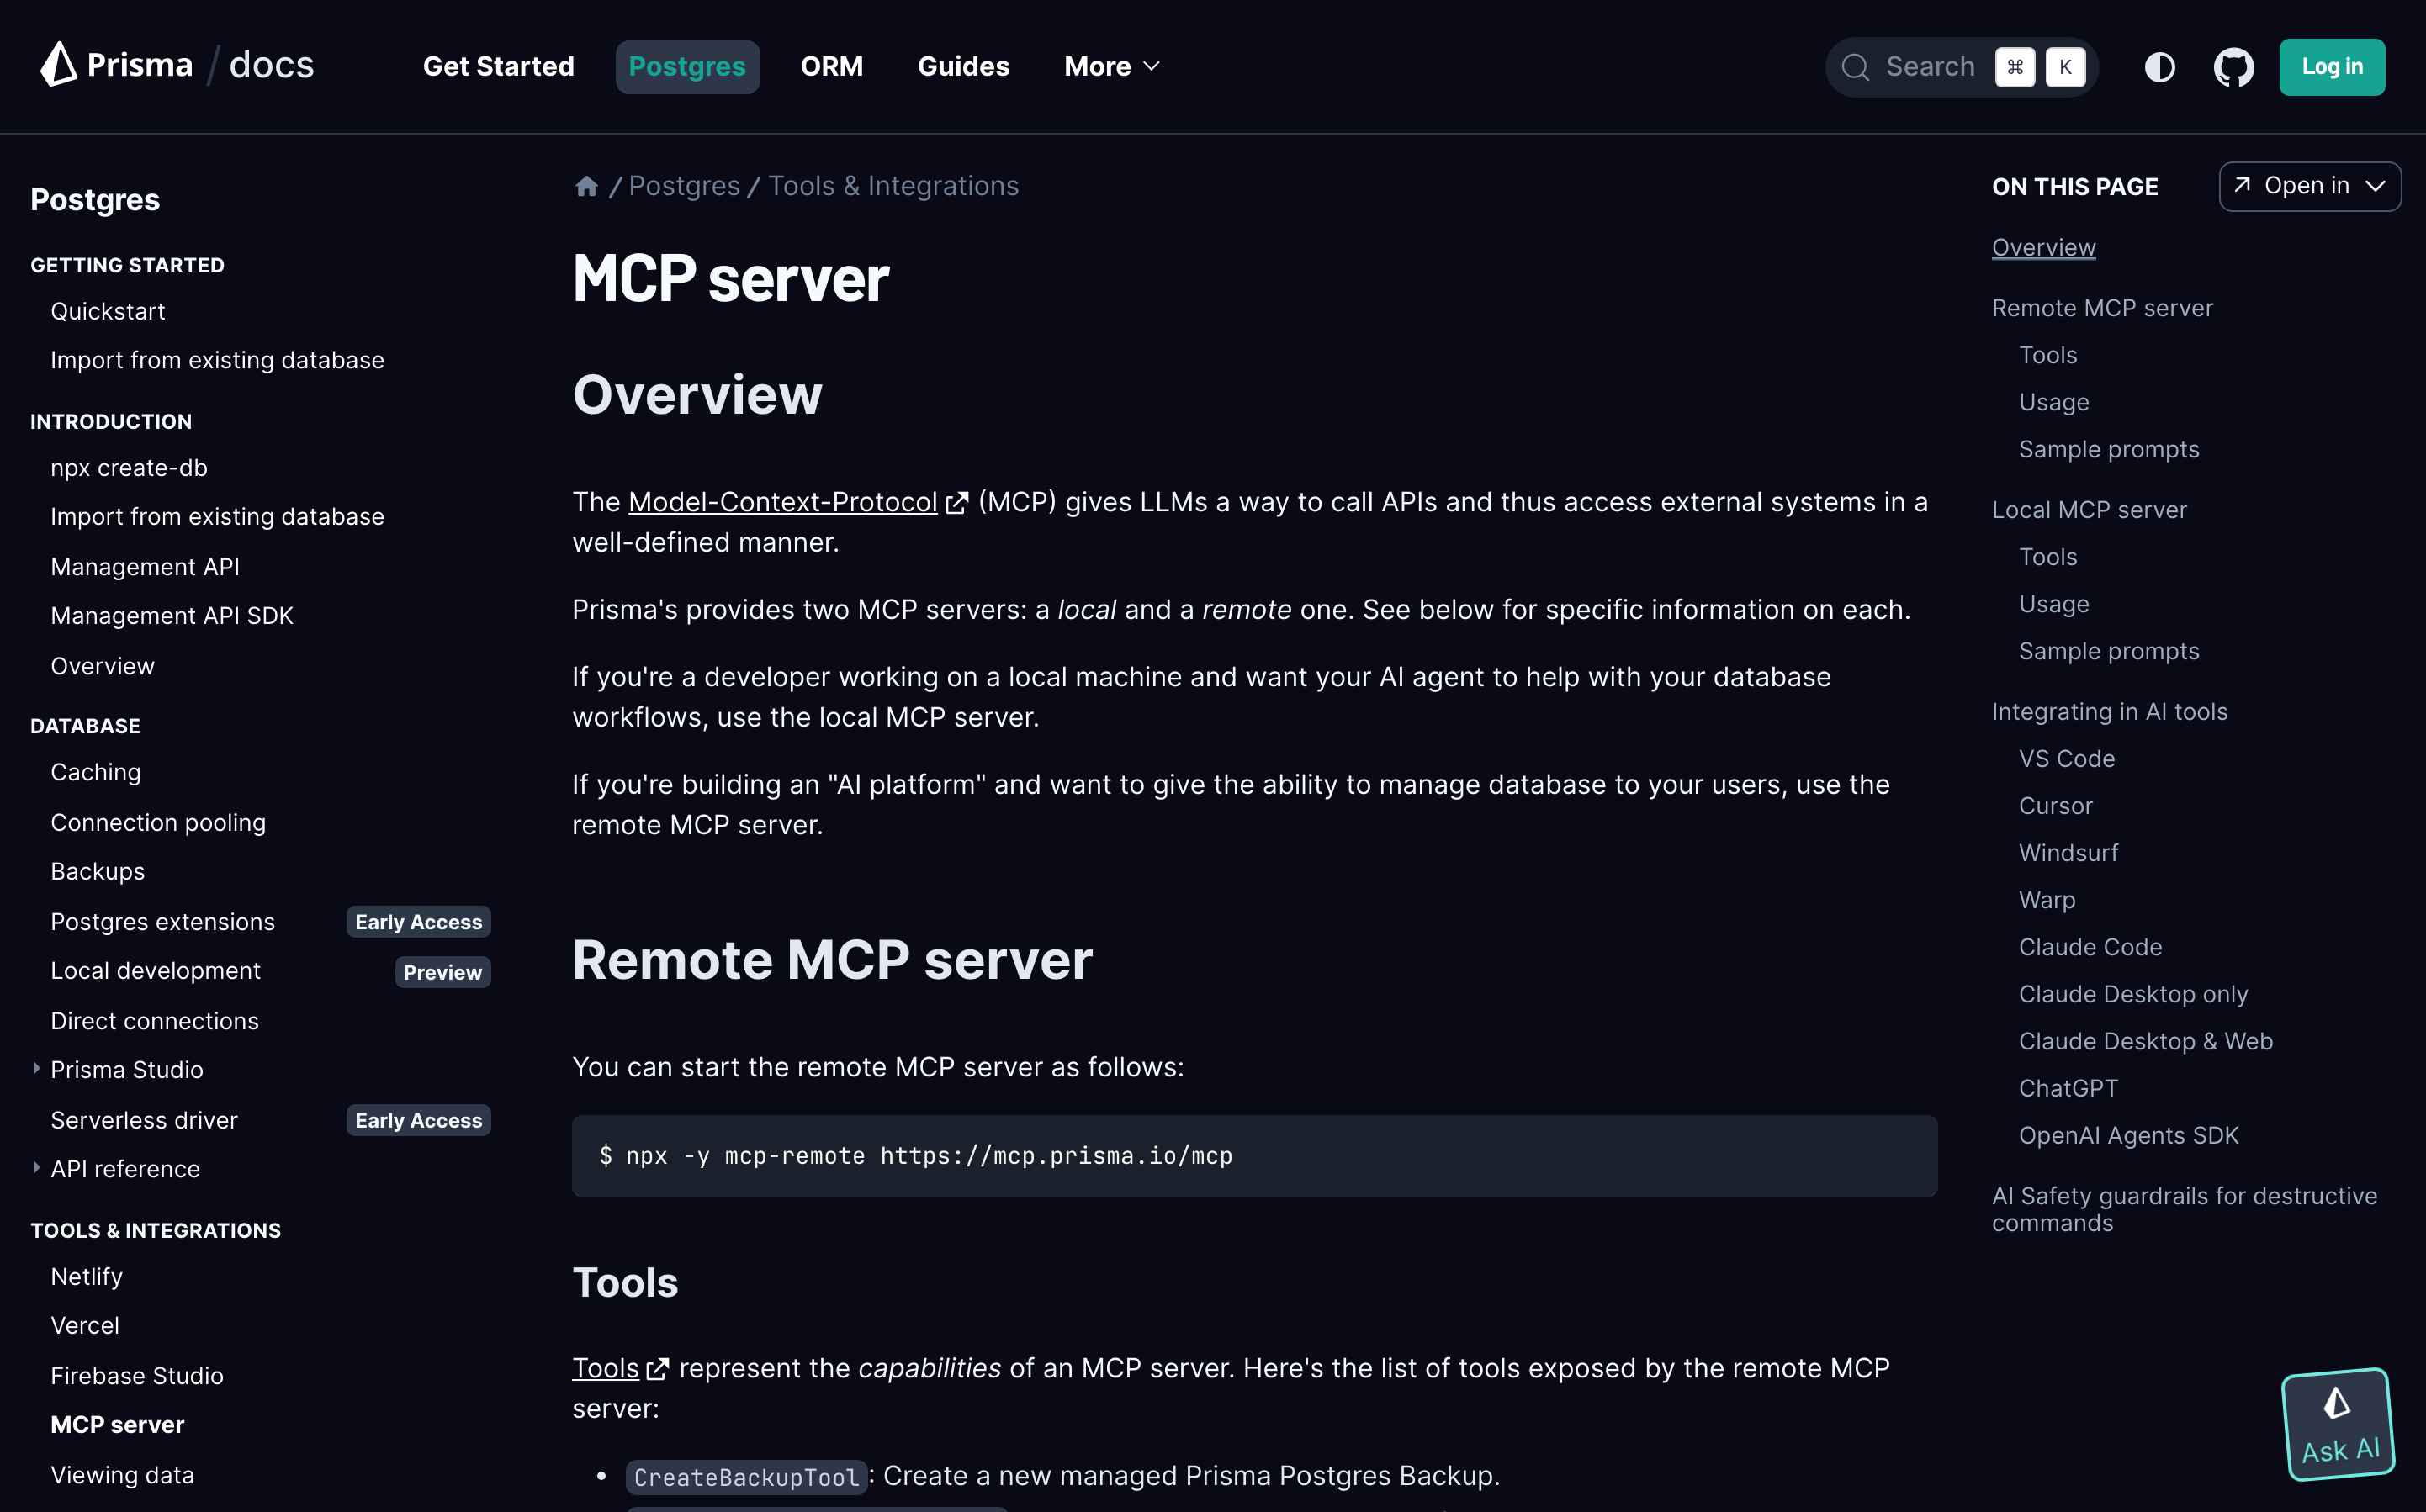Click the arrow icon in Open in button
The height and width of the screenshot is (1512, 2426).
(x=2242, y=186)
